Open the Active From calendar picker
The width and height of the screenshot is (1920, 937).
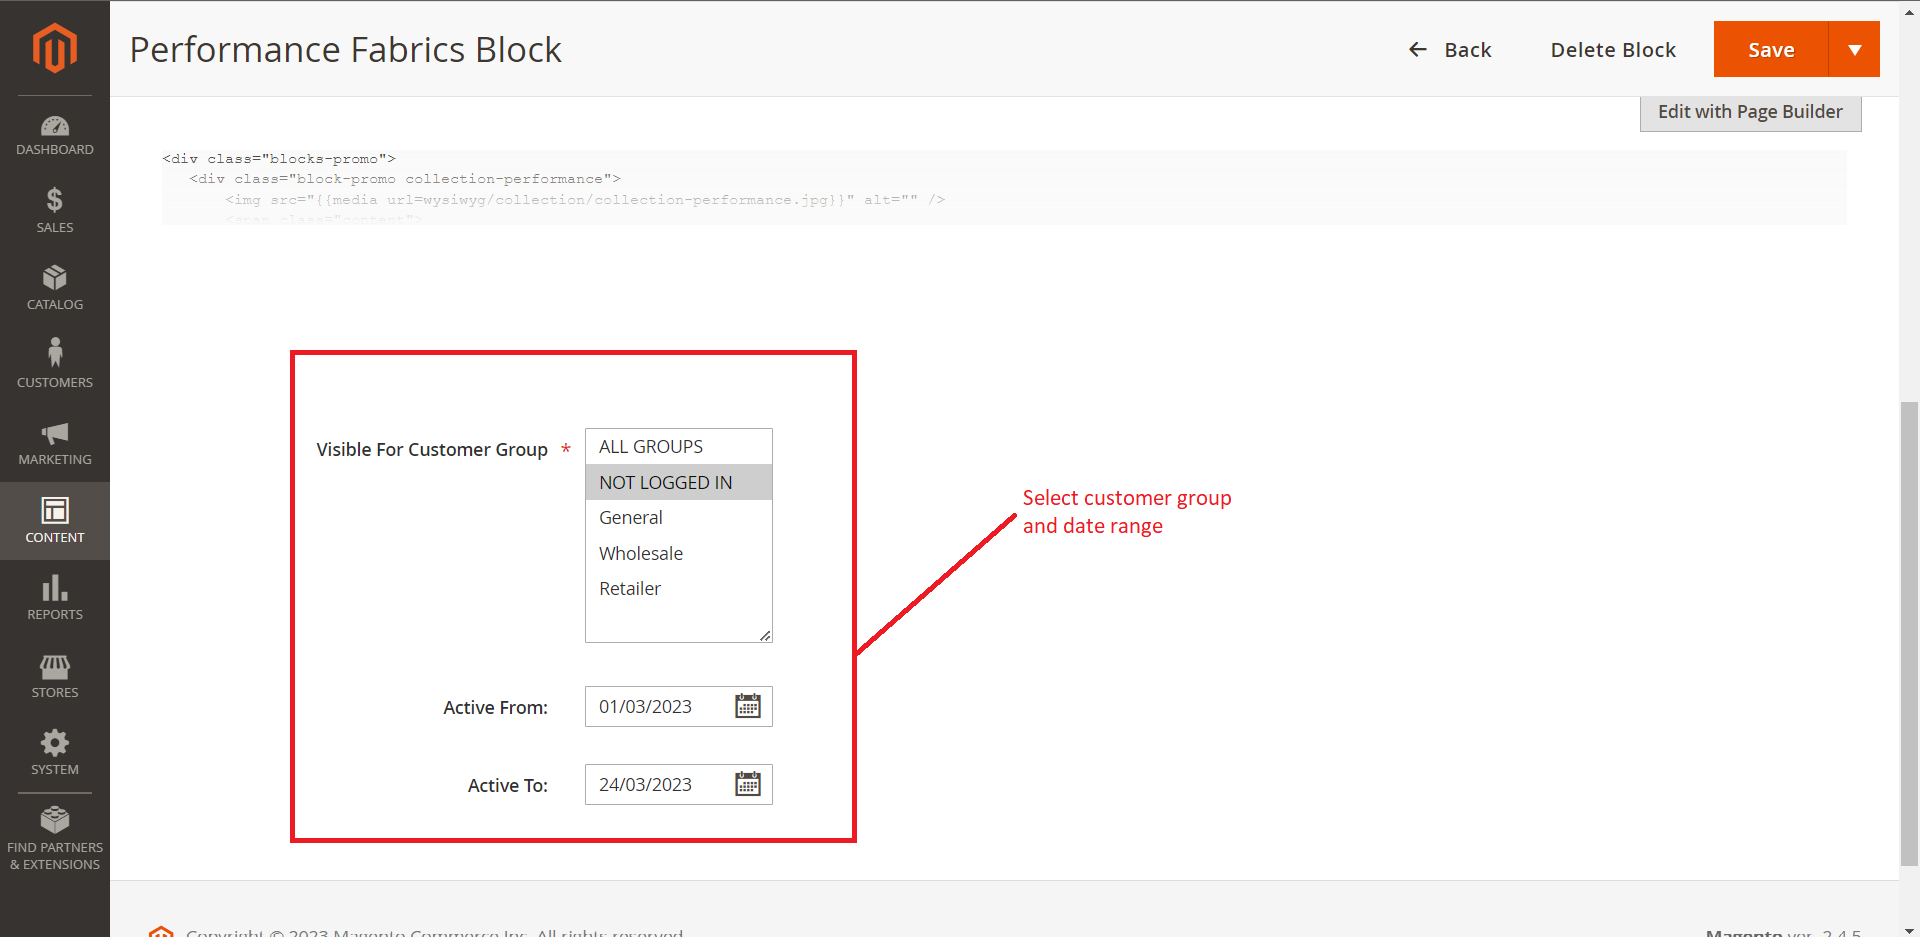[749, 706]
